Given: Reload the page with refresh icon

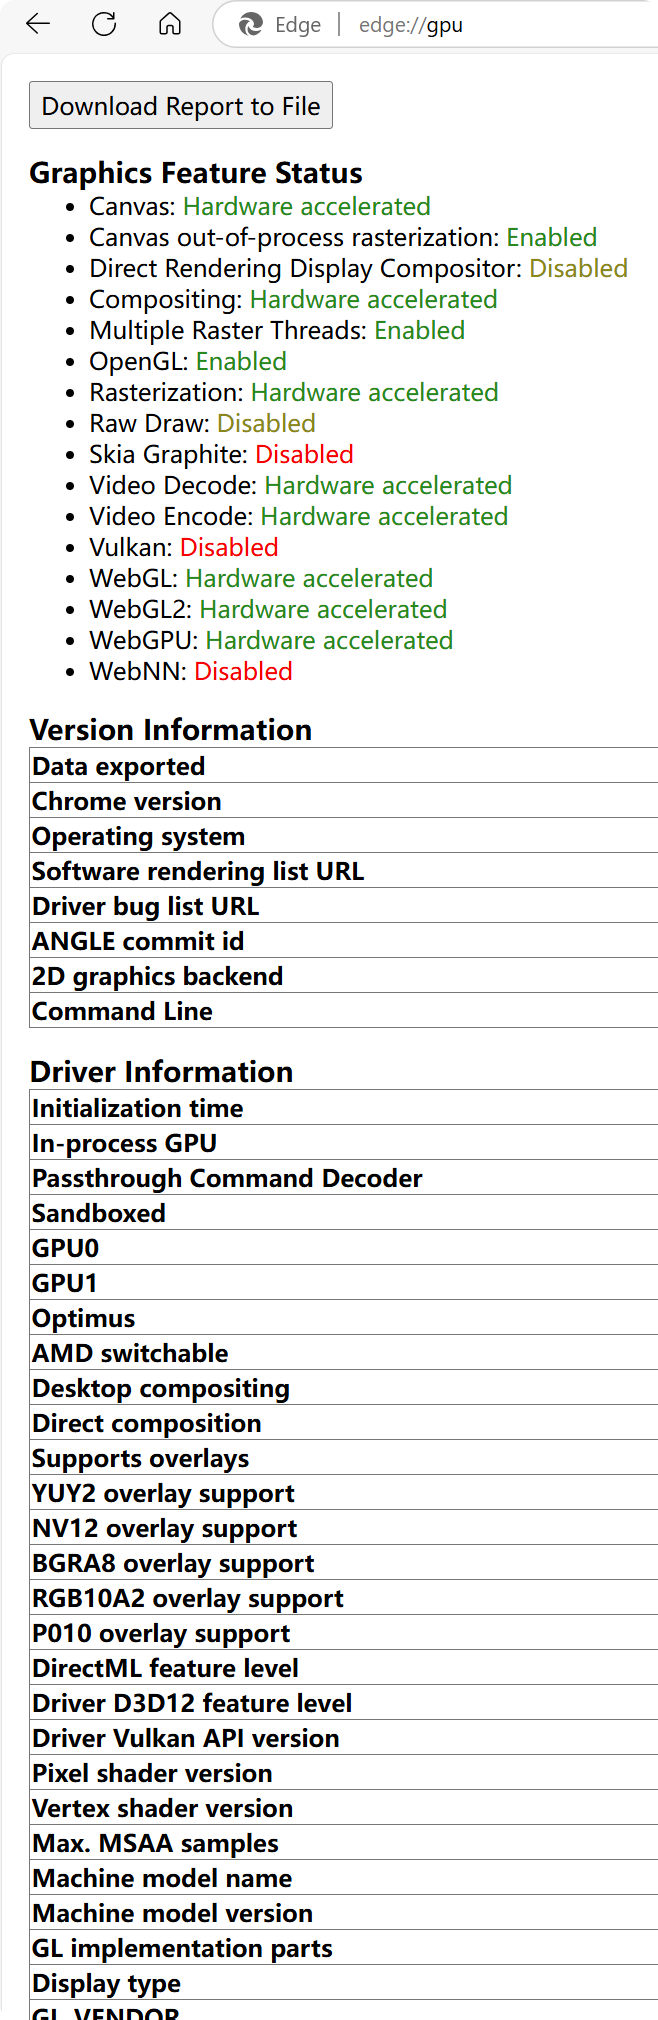Looking at the screenshot, I should [104, 24].
